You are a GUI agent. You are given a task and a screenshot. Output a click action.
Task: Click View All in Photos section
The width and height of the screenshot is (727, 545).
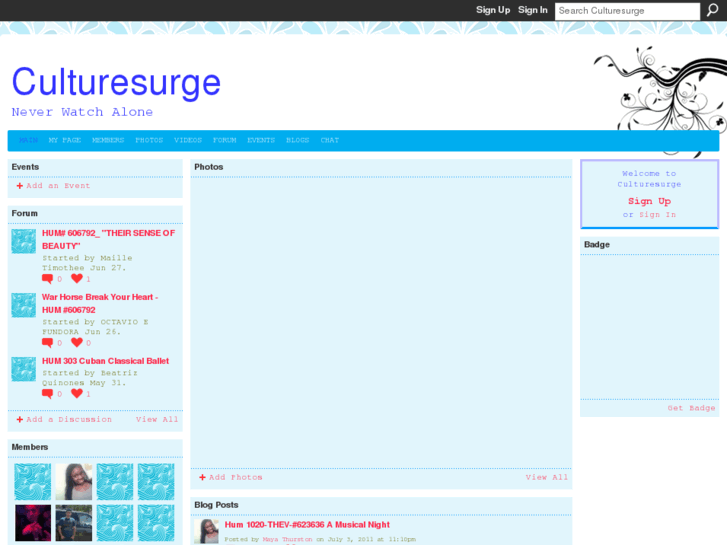pyautogui.click(x=547, y=477)
